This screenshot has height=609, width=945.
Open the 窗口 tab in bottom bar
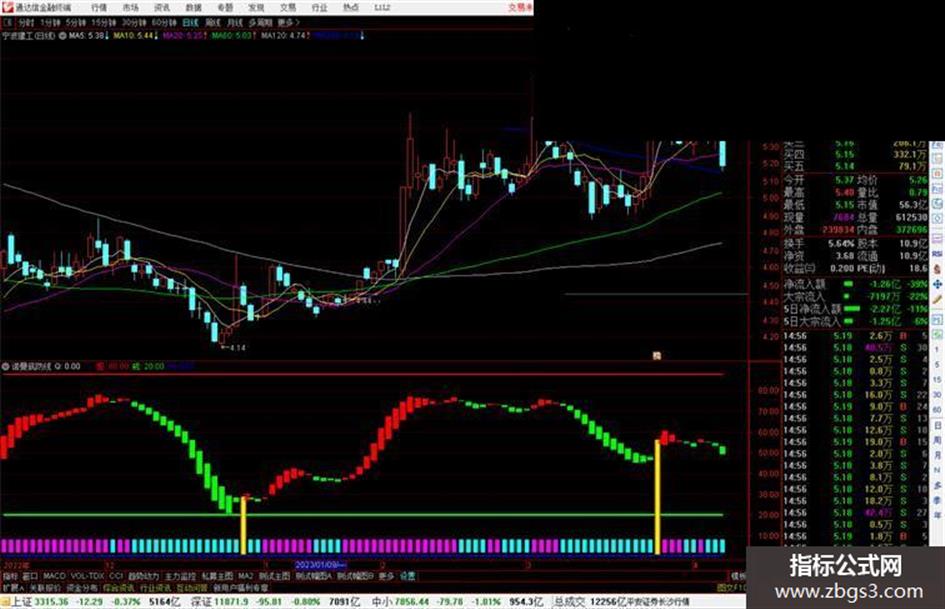click(30, 576)
